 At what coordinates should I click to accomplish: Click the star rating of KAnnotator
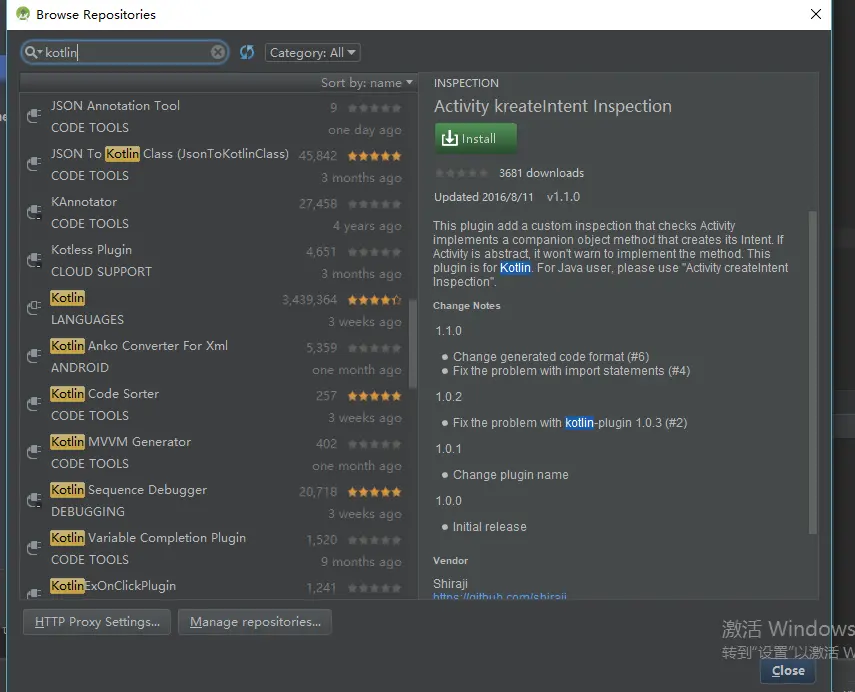pos(375,204)
